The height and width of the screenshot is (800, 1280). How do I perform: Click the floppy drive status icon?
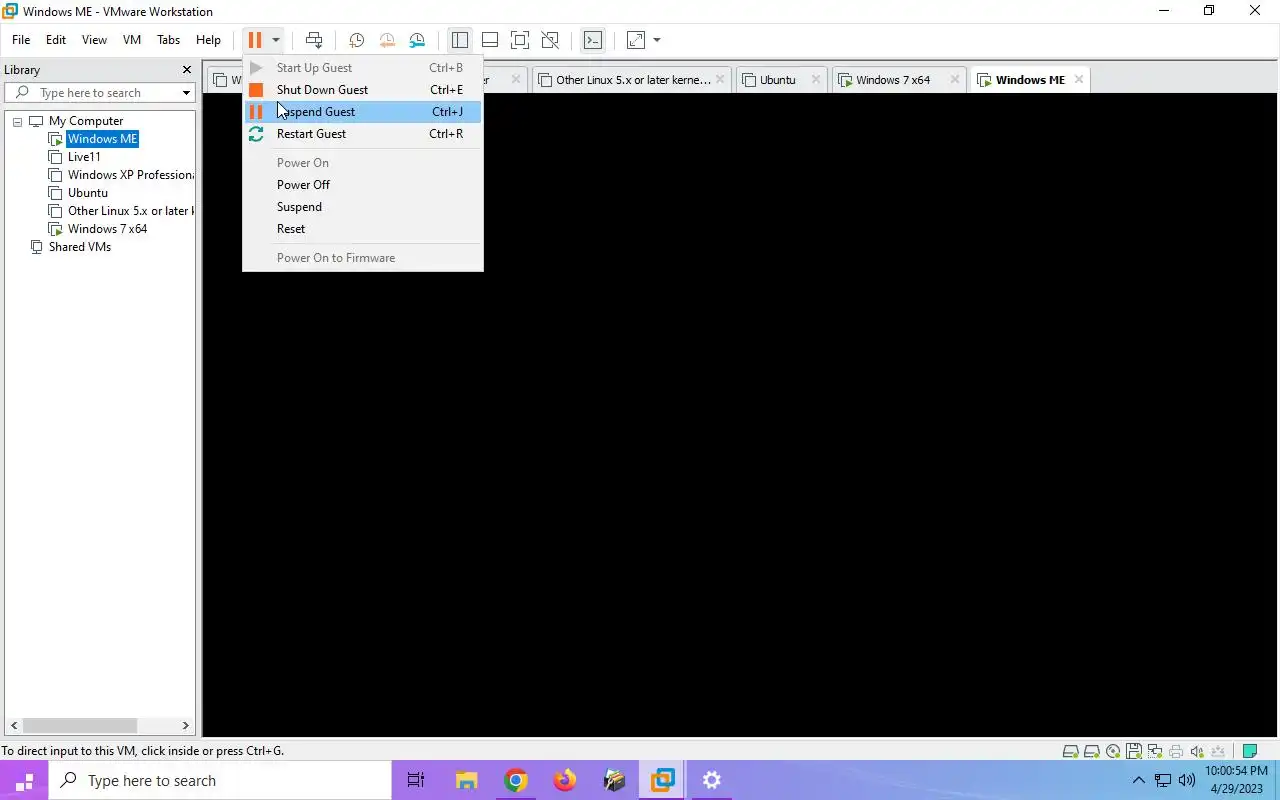(1133, 751)
